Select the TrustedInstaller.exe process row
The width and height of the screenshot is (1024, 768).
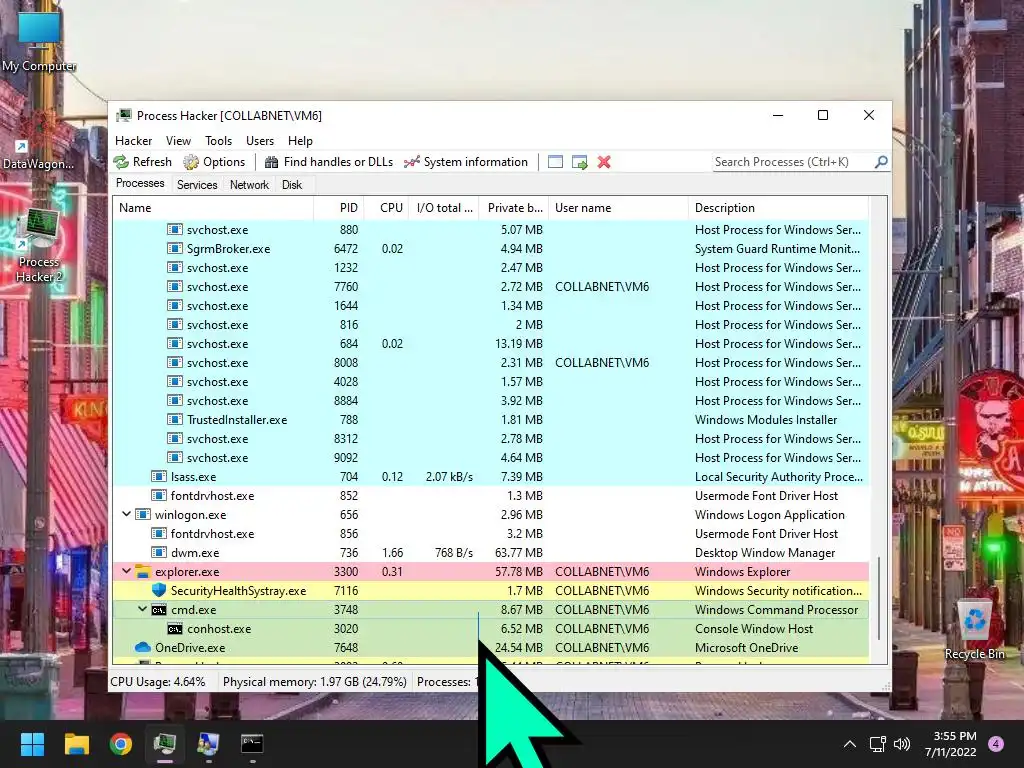pyautogui.click(x=491, y=420)
